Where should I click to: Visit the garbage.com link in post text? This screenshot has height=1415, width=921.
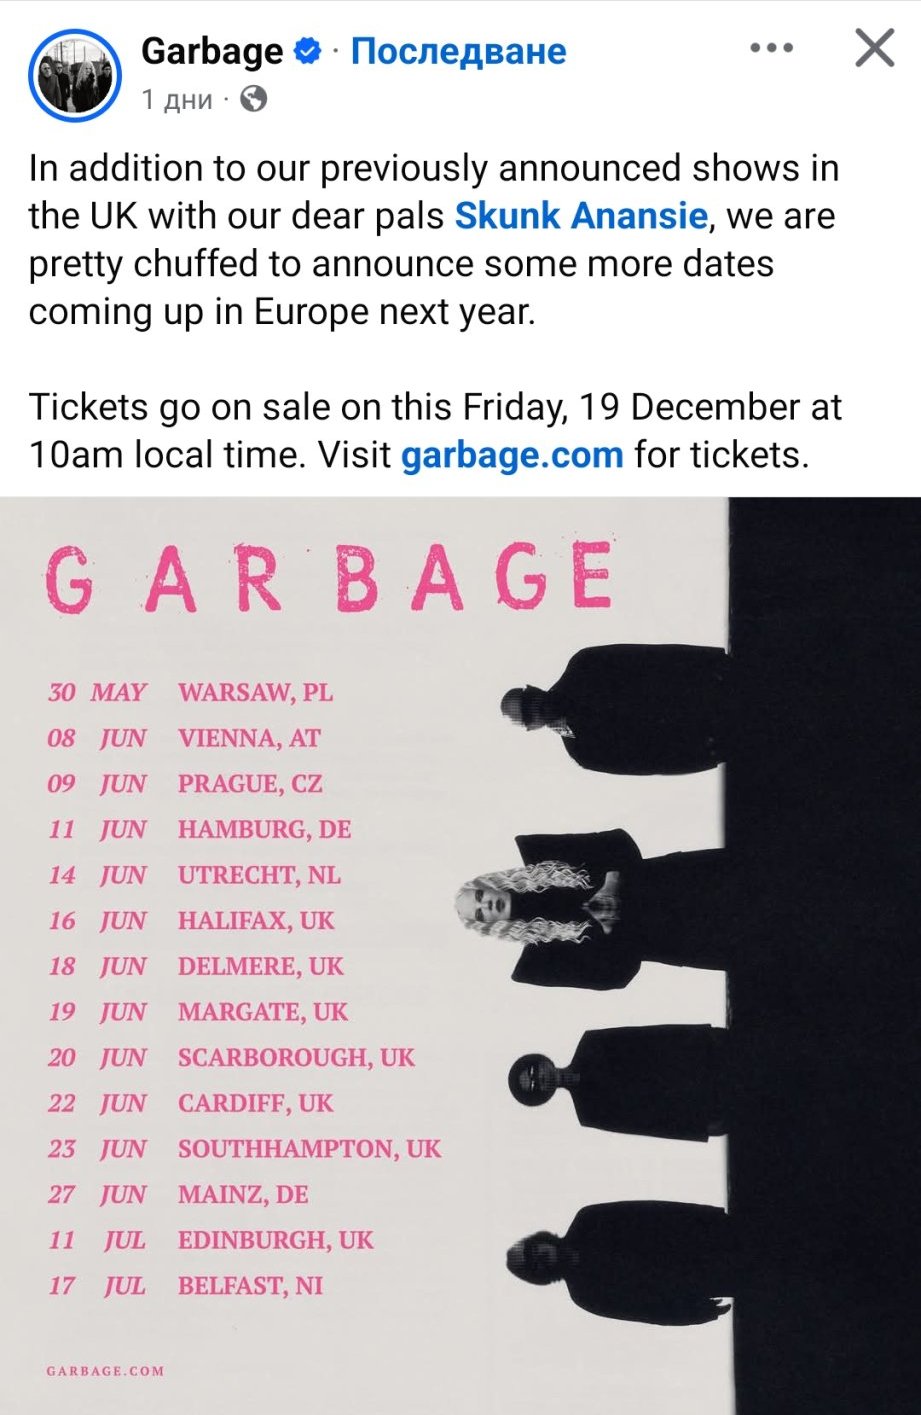(512, 456)
